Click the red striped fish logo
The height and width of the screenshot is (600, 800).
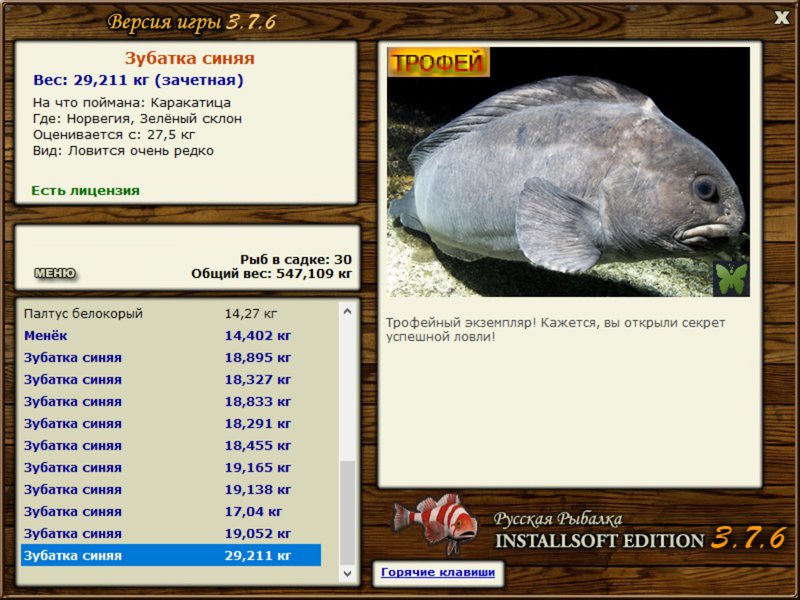point(435,523)
